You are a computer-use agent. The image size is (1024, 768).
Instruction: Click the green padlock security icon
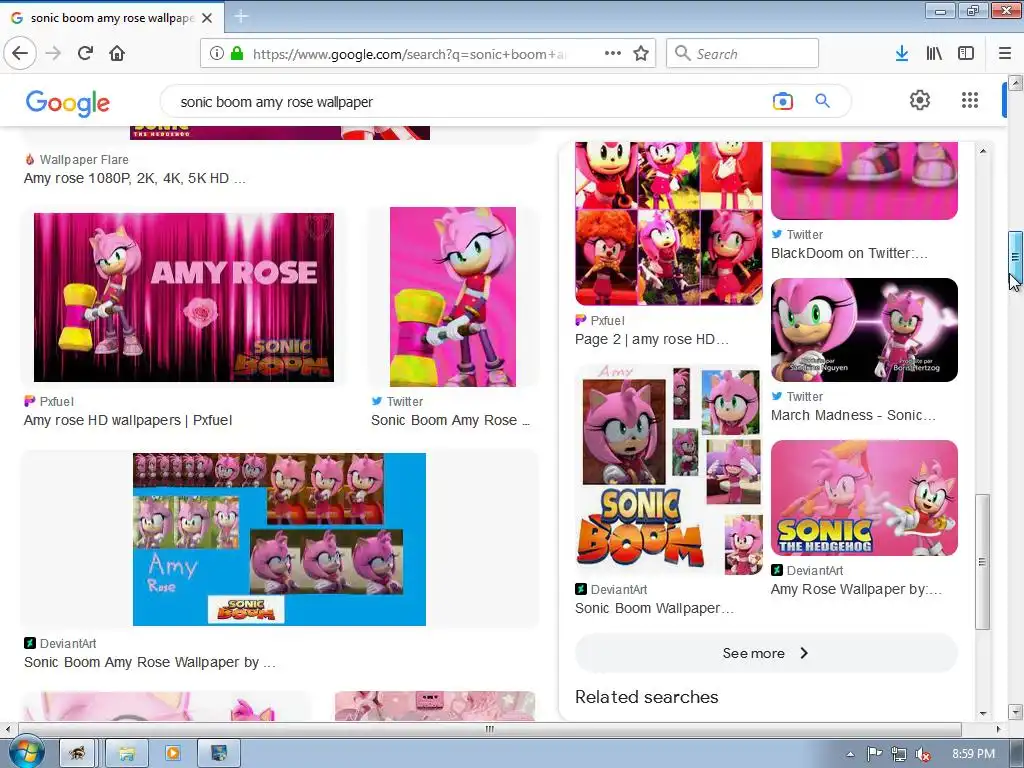tap(236, 53)
